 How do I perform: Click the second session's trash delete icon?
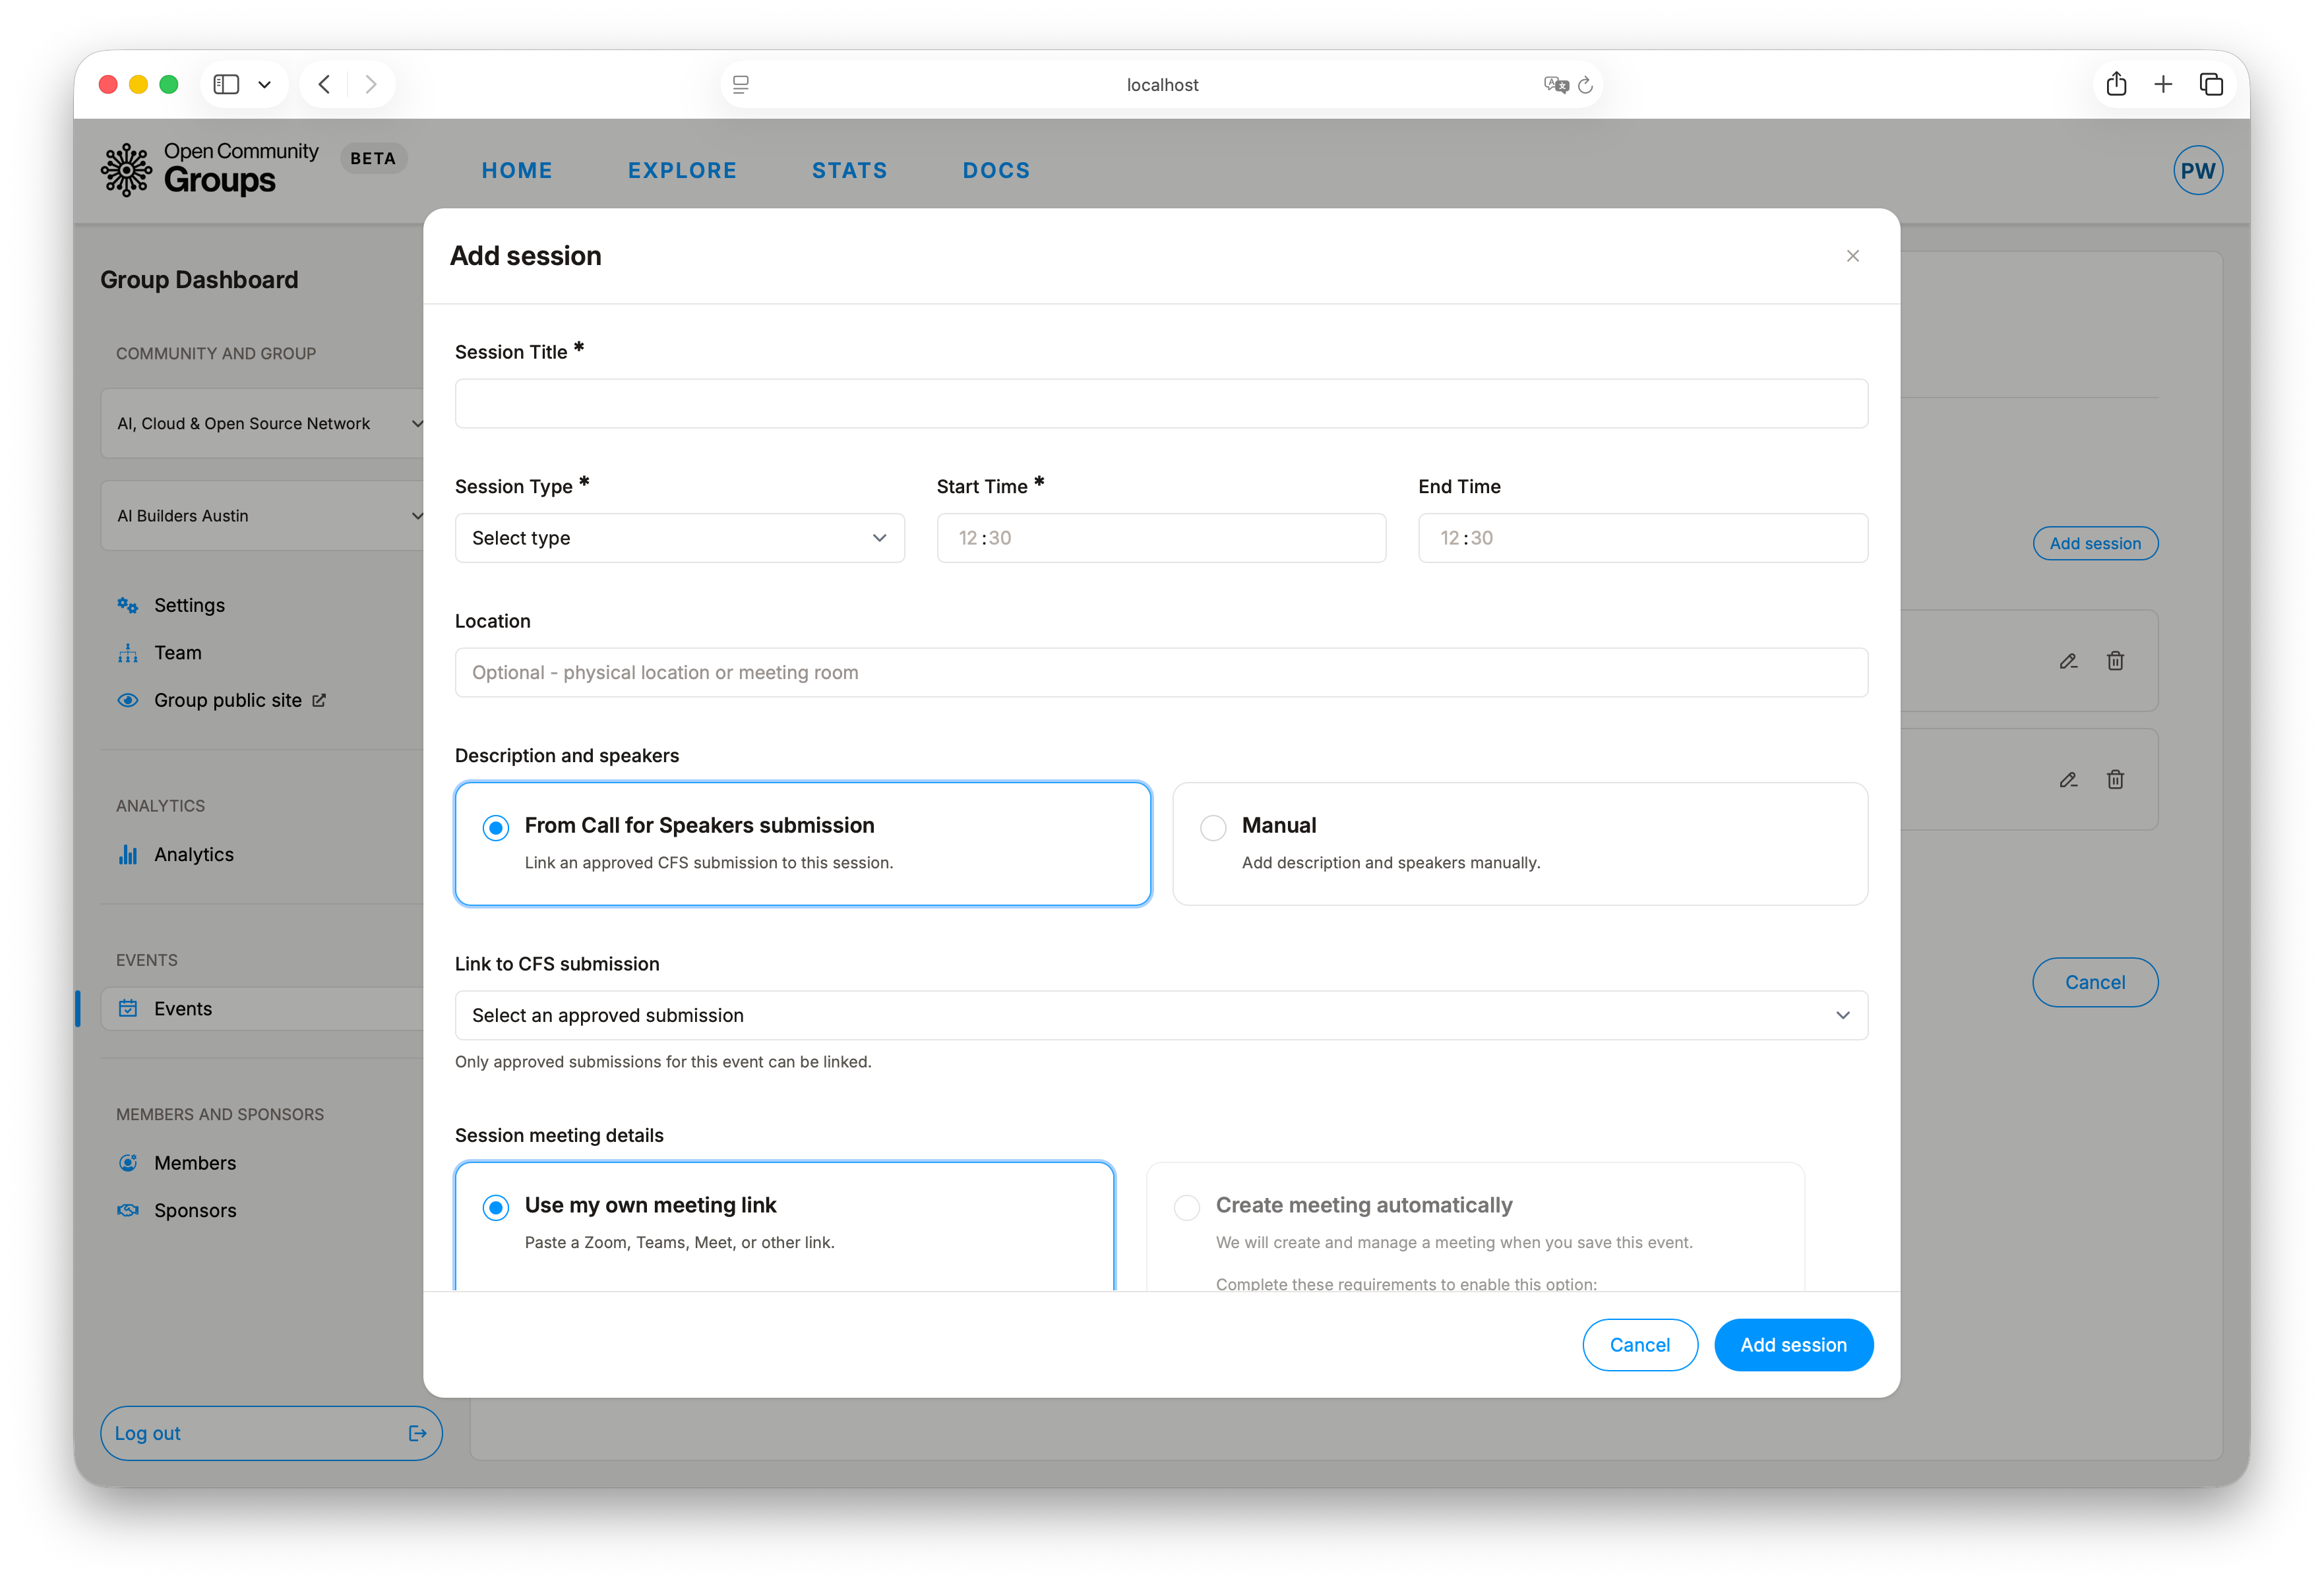click(x=2115, y=779)
